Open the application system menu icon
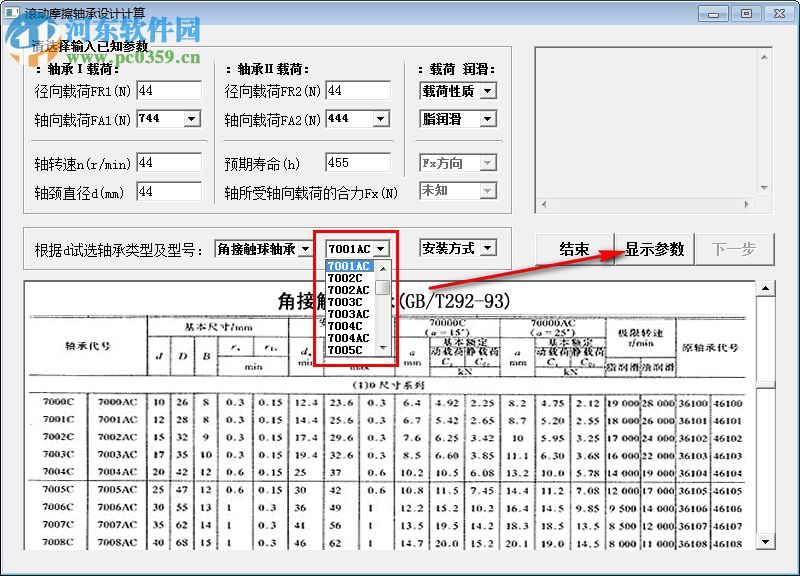Screen dimensions: 800x576 (14, 14)
